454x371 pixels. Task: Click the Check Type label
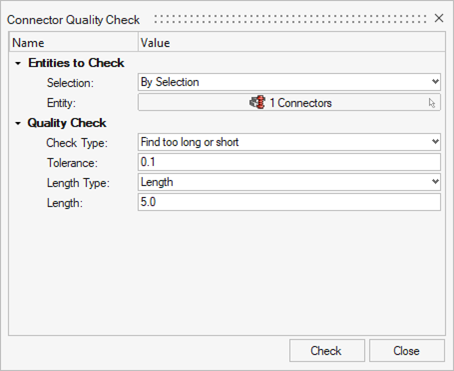[x=77, y=143]
